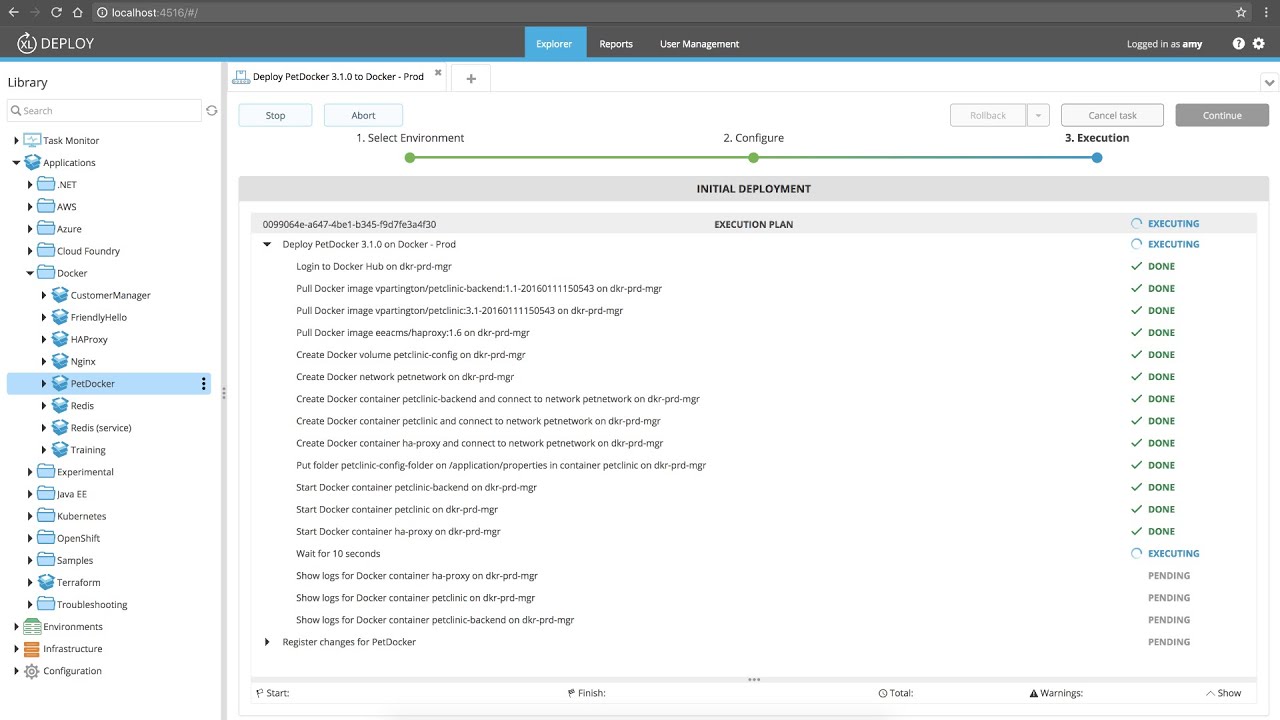Image resolution: width=1280 pixels, height=720 pixels.
Task: Expand the PetDocker application node
Action: (x=44, y=384)
